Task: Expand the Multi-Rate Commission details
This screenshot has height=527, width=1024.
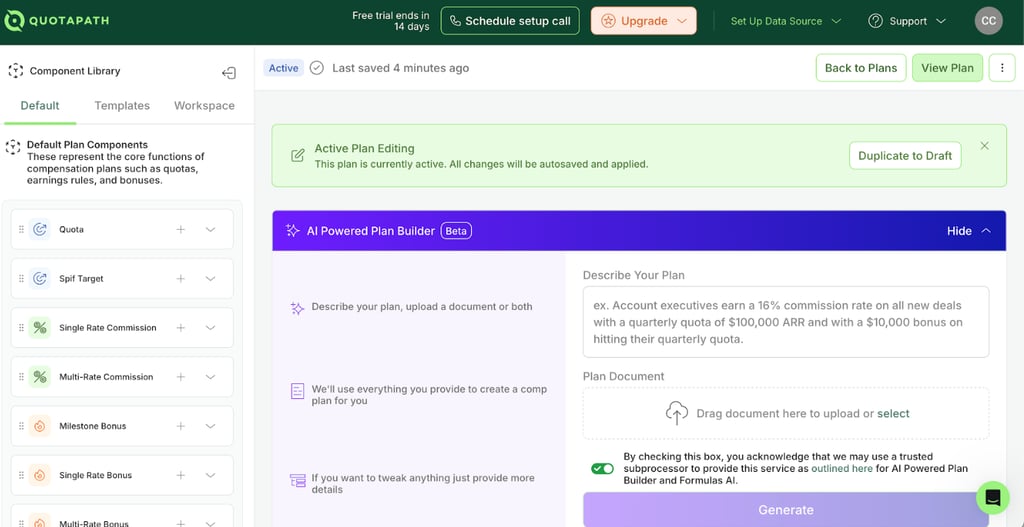Action: click(x=210, y=377)
